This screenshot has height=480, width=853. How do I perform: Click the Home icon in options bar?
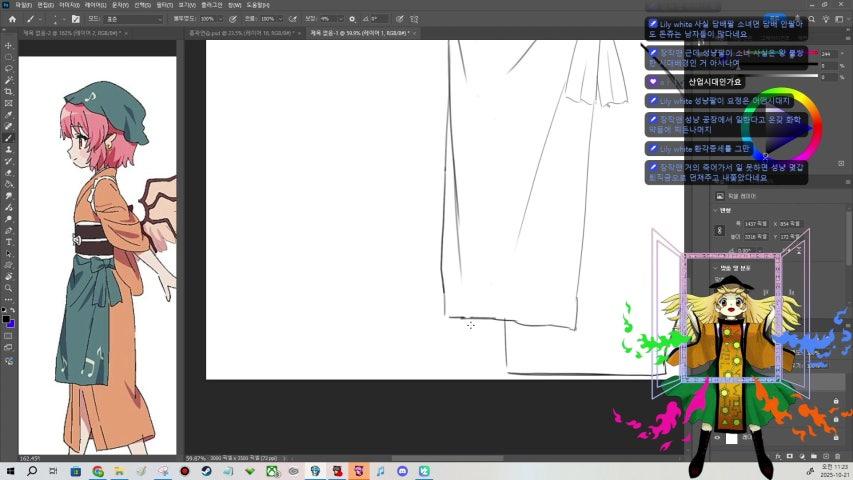(10, 19)
